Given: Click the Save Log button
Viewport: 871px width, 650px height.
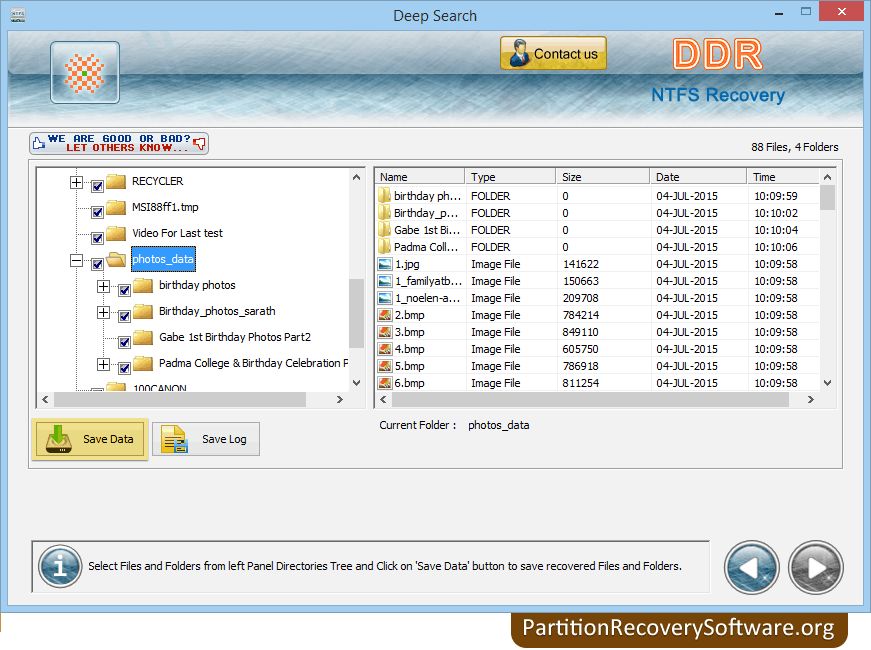Looking at the screenshot, I should [206, 439].
